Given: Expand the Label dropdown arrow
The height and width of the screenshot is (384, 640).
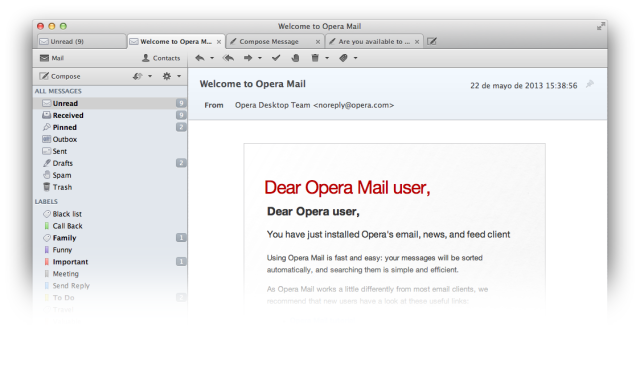Looking at the screenshot, I should [356, 58].
